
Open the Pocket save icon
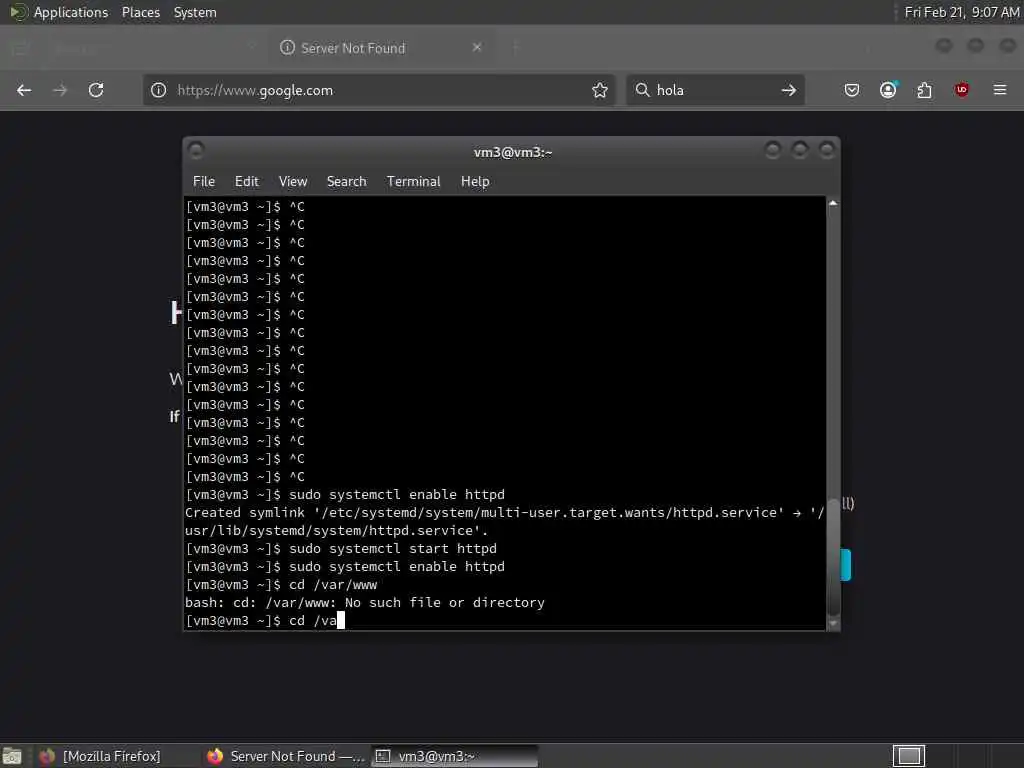tap(852, 90)
